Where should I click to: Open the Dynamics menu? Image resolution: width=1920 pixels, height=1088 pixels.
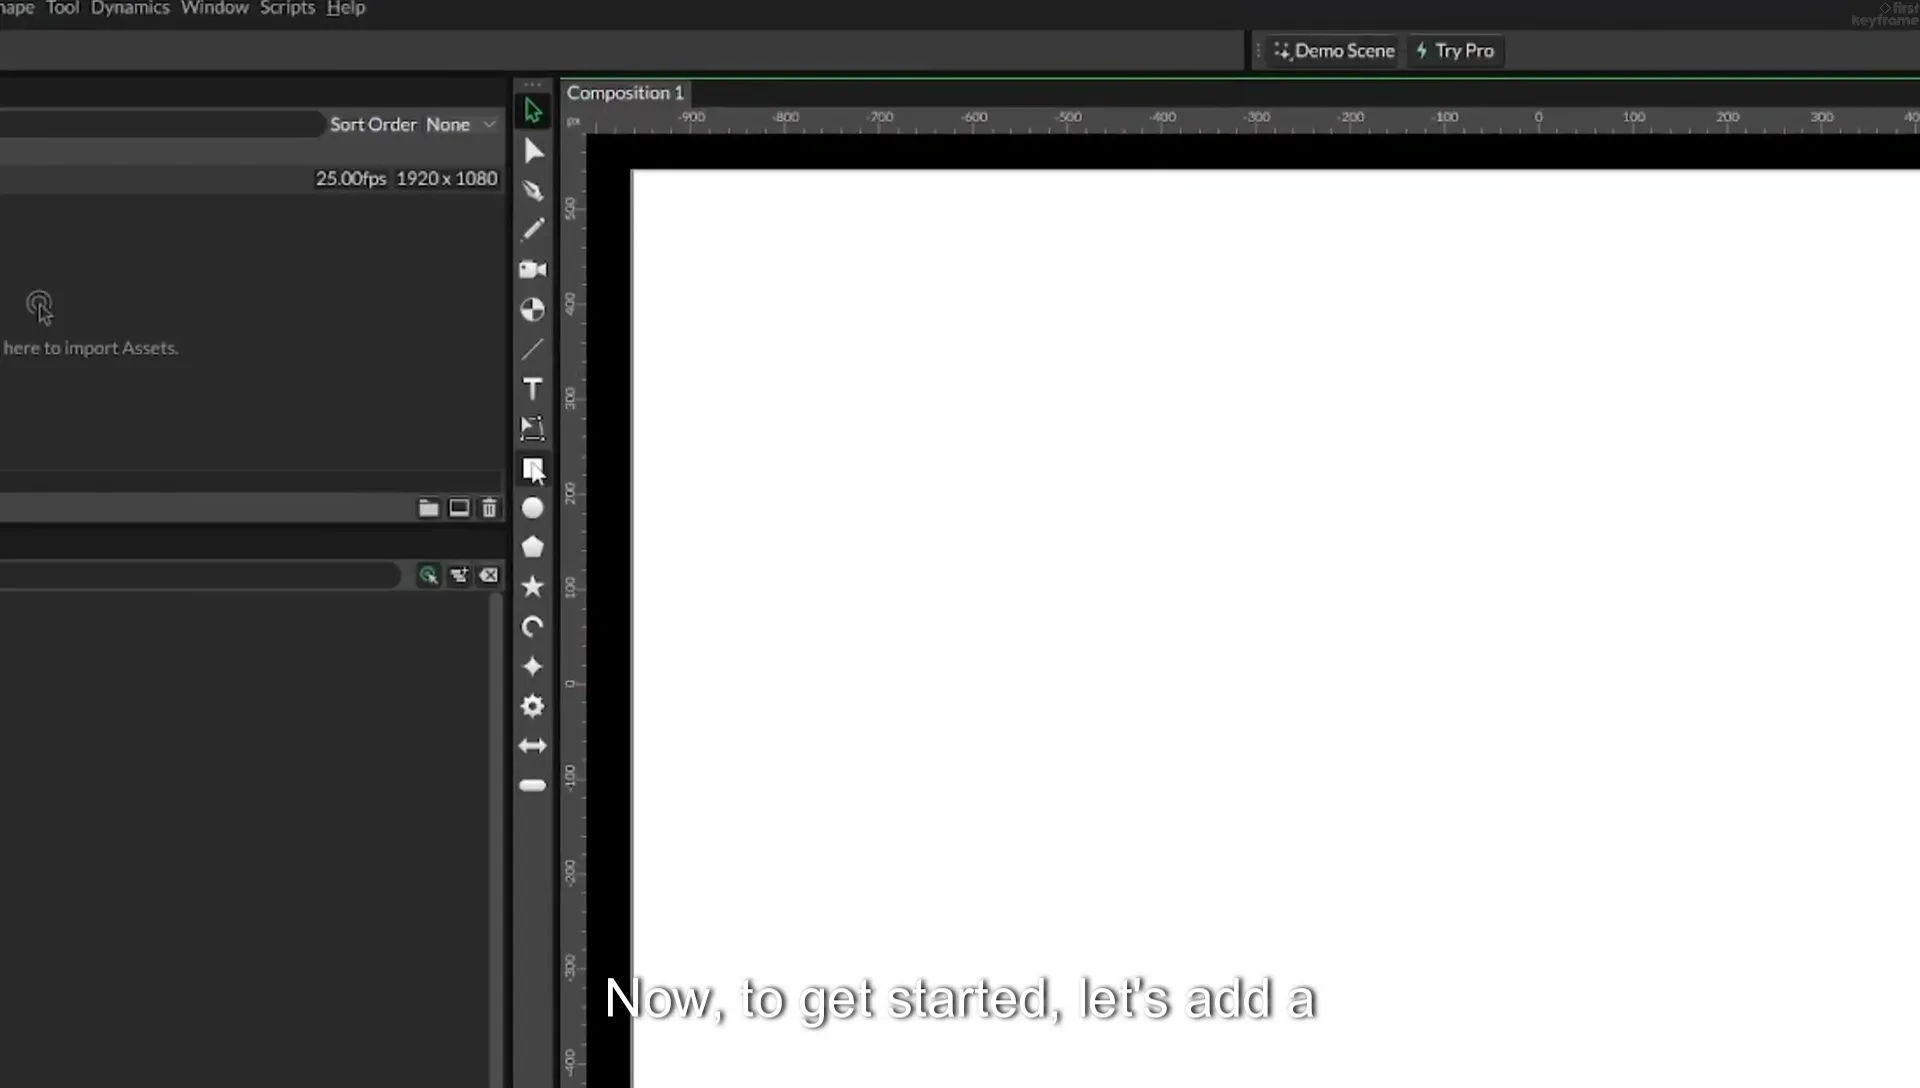click(130, 8)
